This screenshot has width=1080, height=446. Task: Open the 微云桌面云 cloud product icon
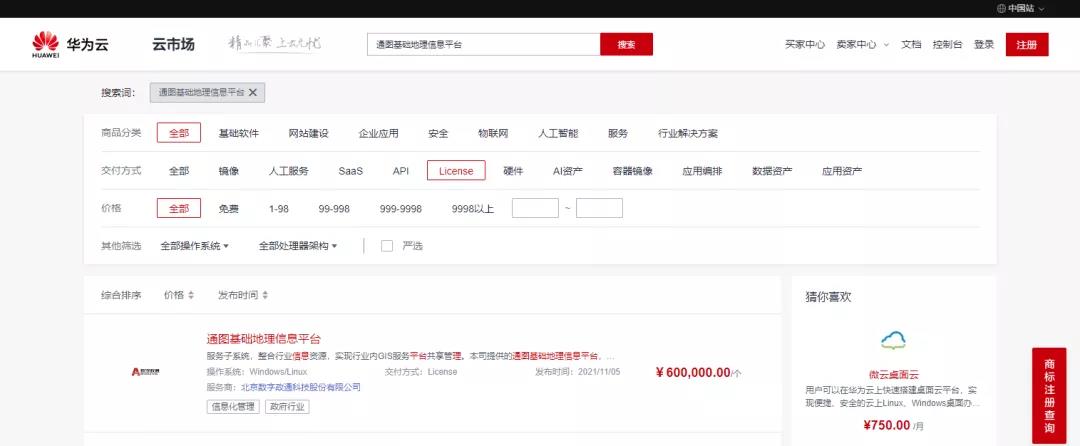point(893,341)
